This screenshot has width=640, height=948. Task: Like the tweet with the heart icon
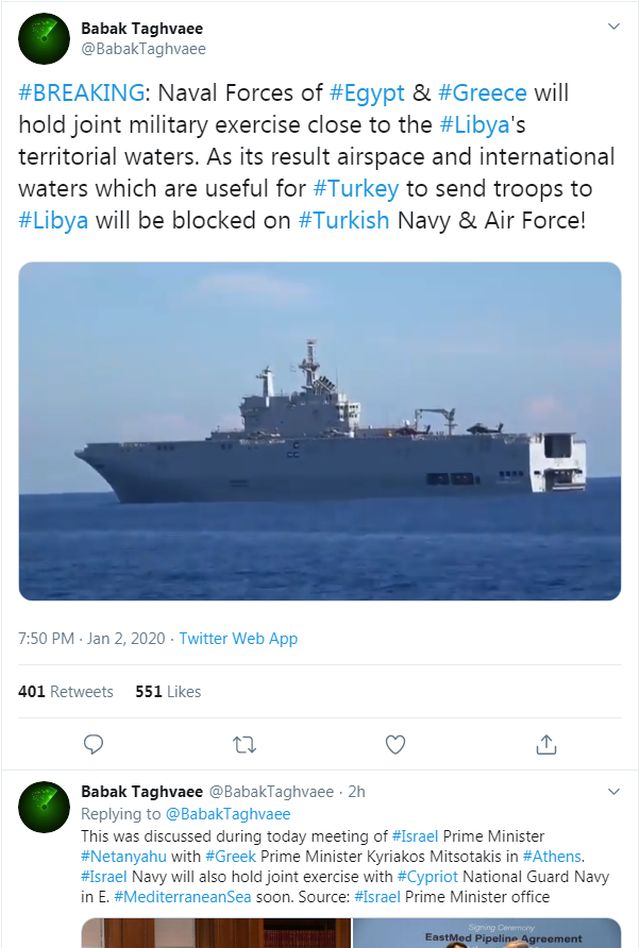[x=395, y=744]
